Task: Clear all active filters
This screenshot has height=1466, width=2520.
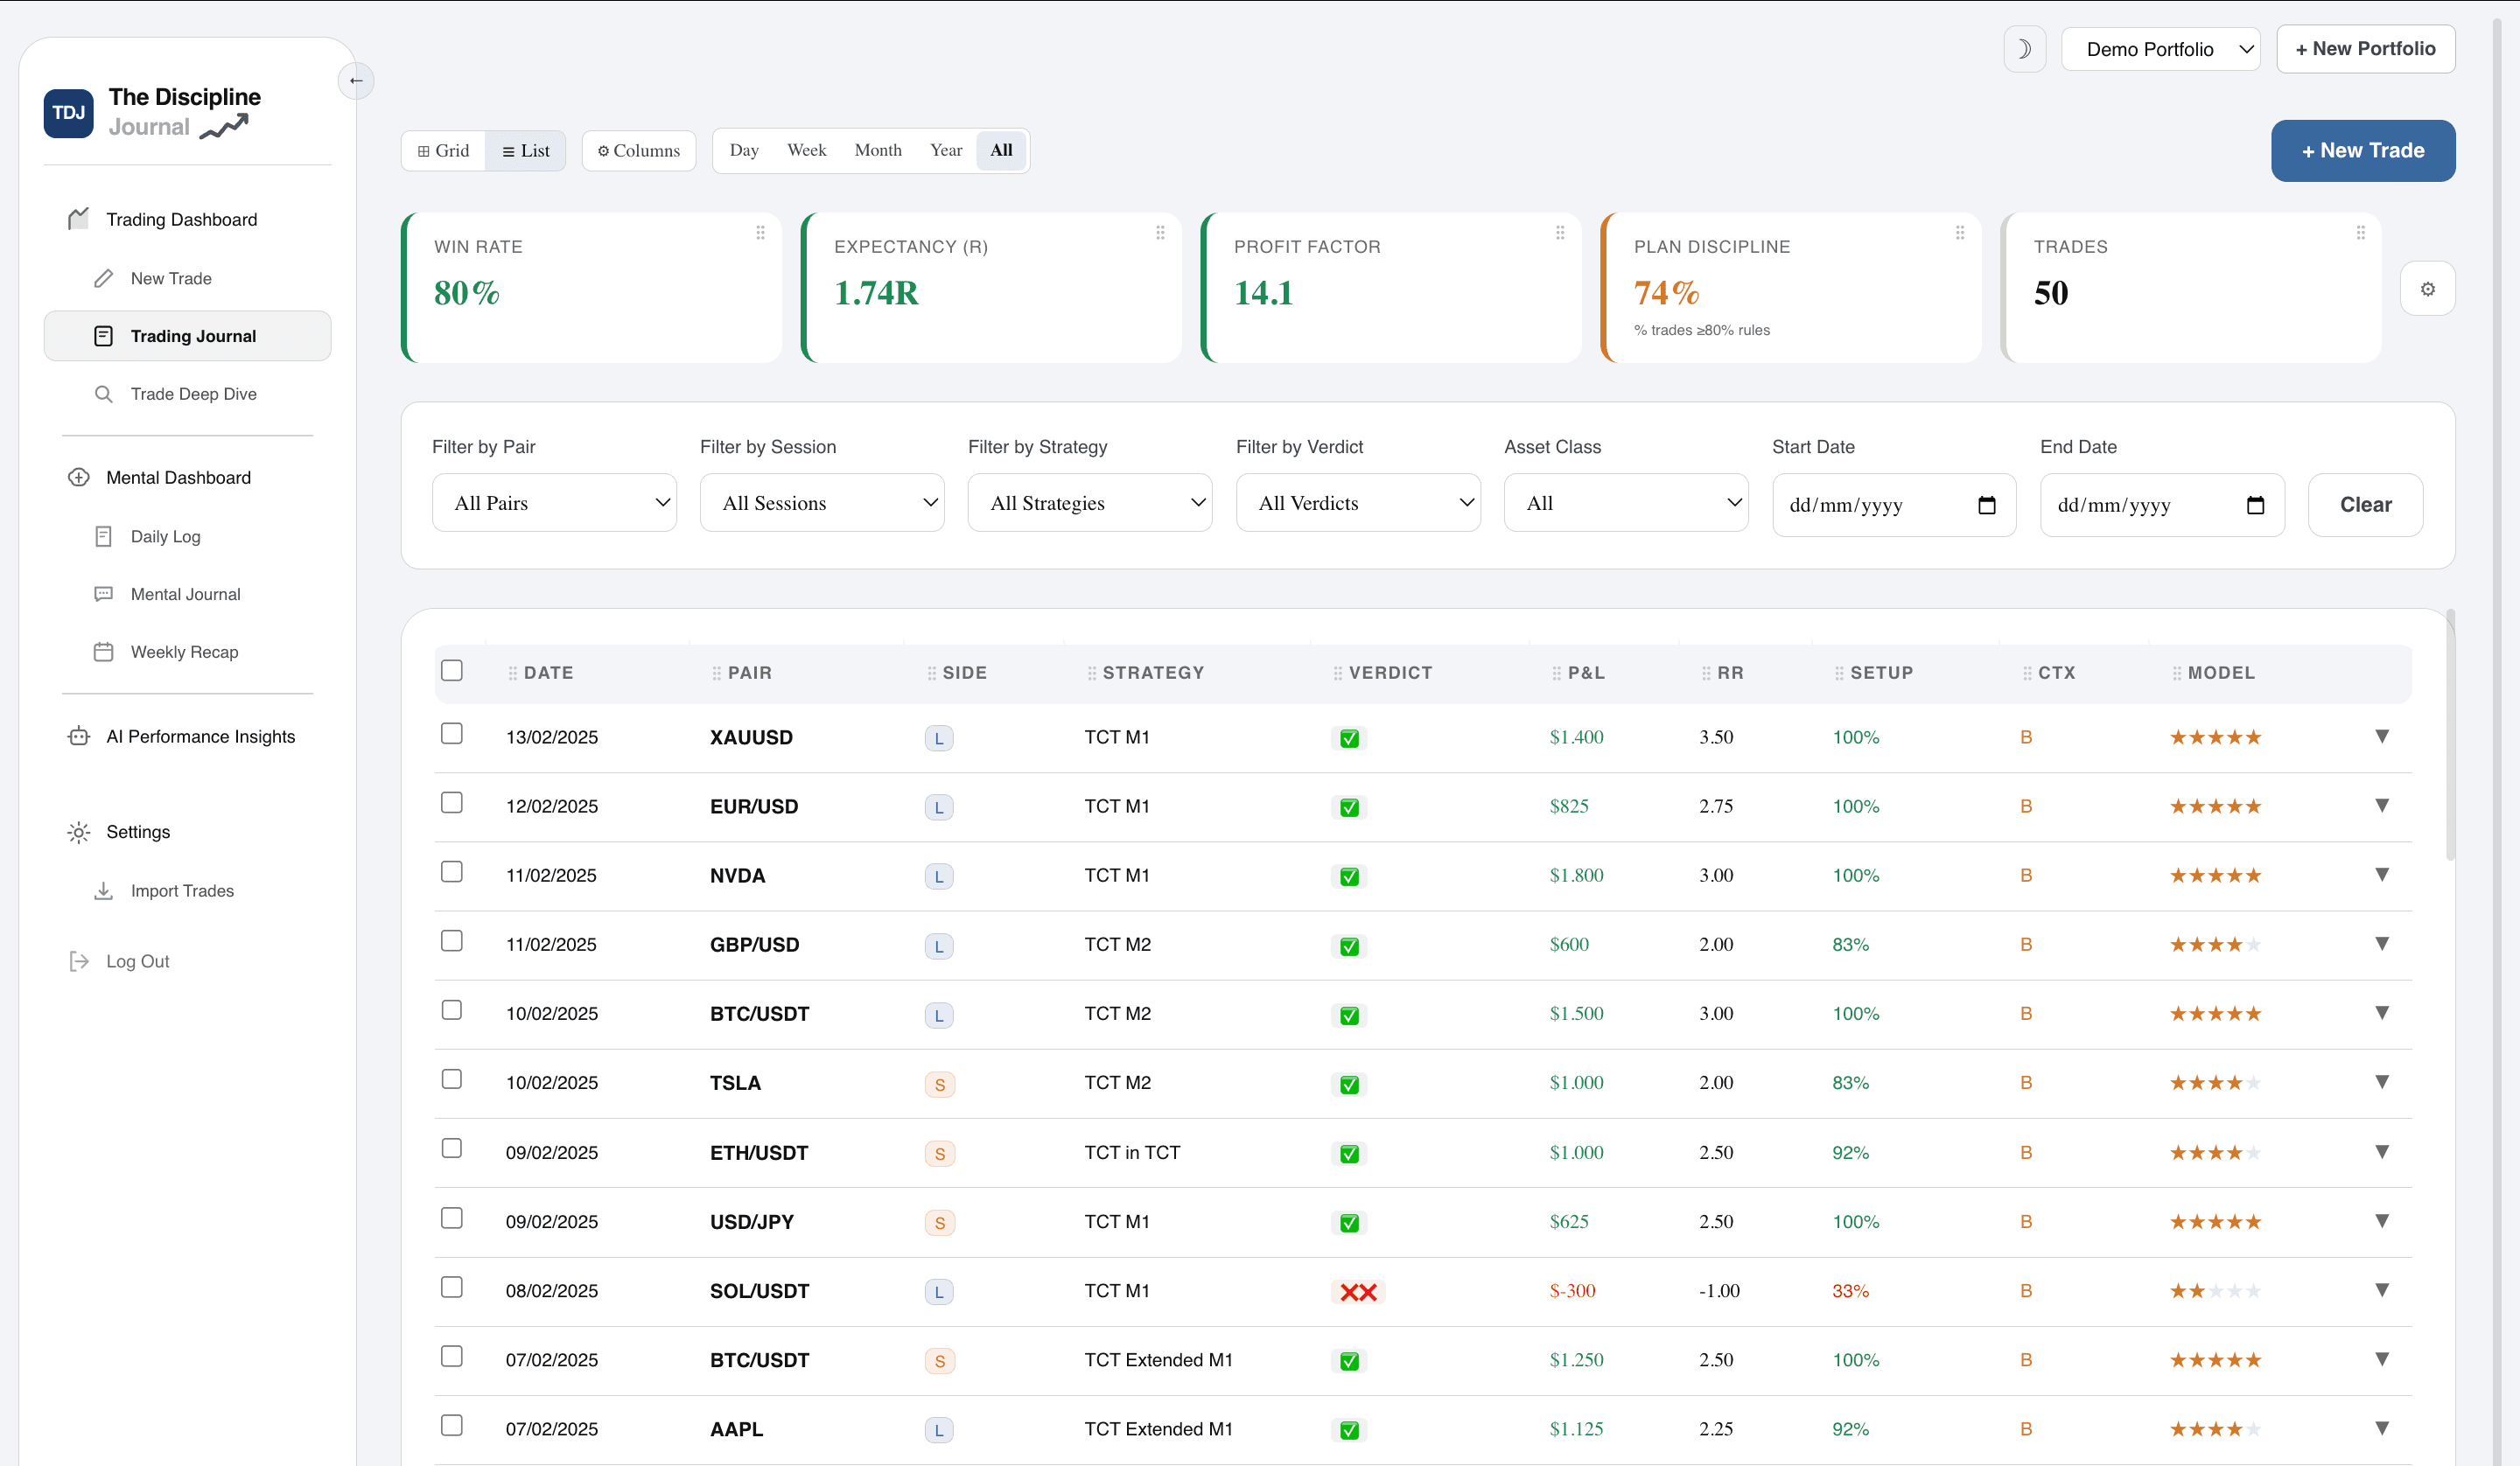Action: pyautogui.click(x=2364, y=504)
